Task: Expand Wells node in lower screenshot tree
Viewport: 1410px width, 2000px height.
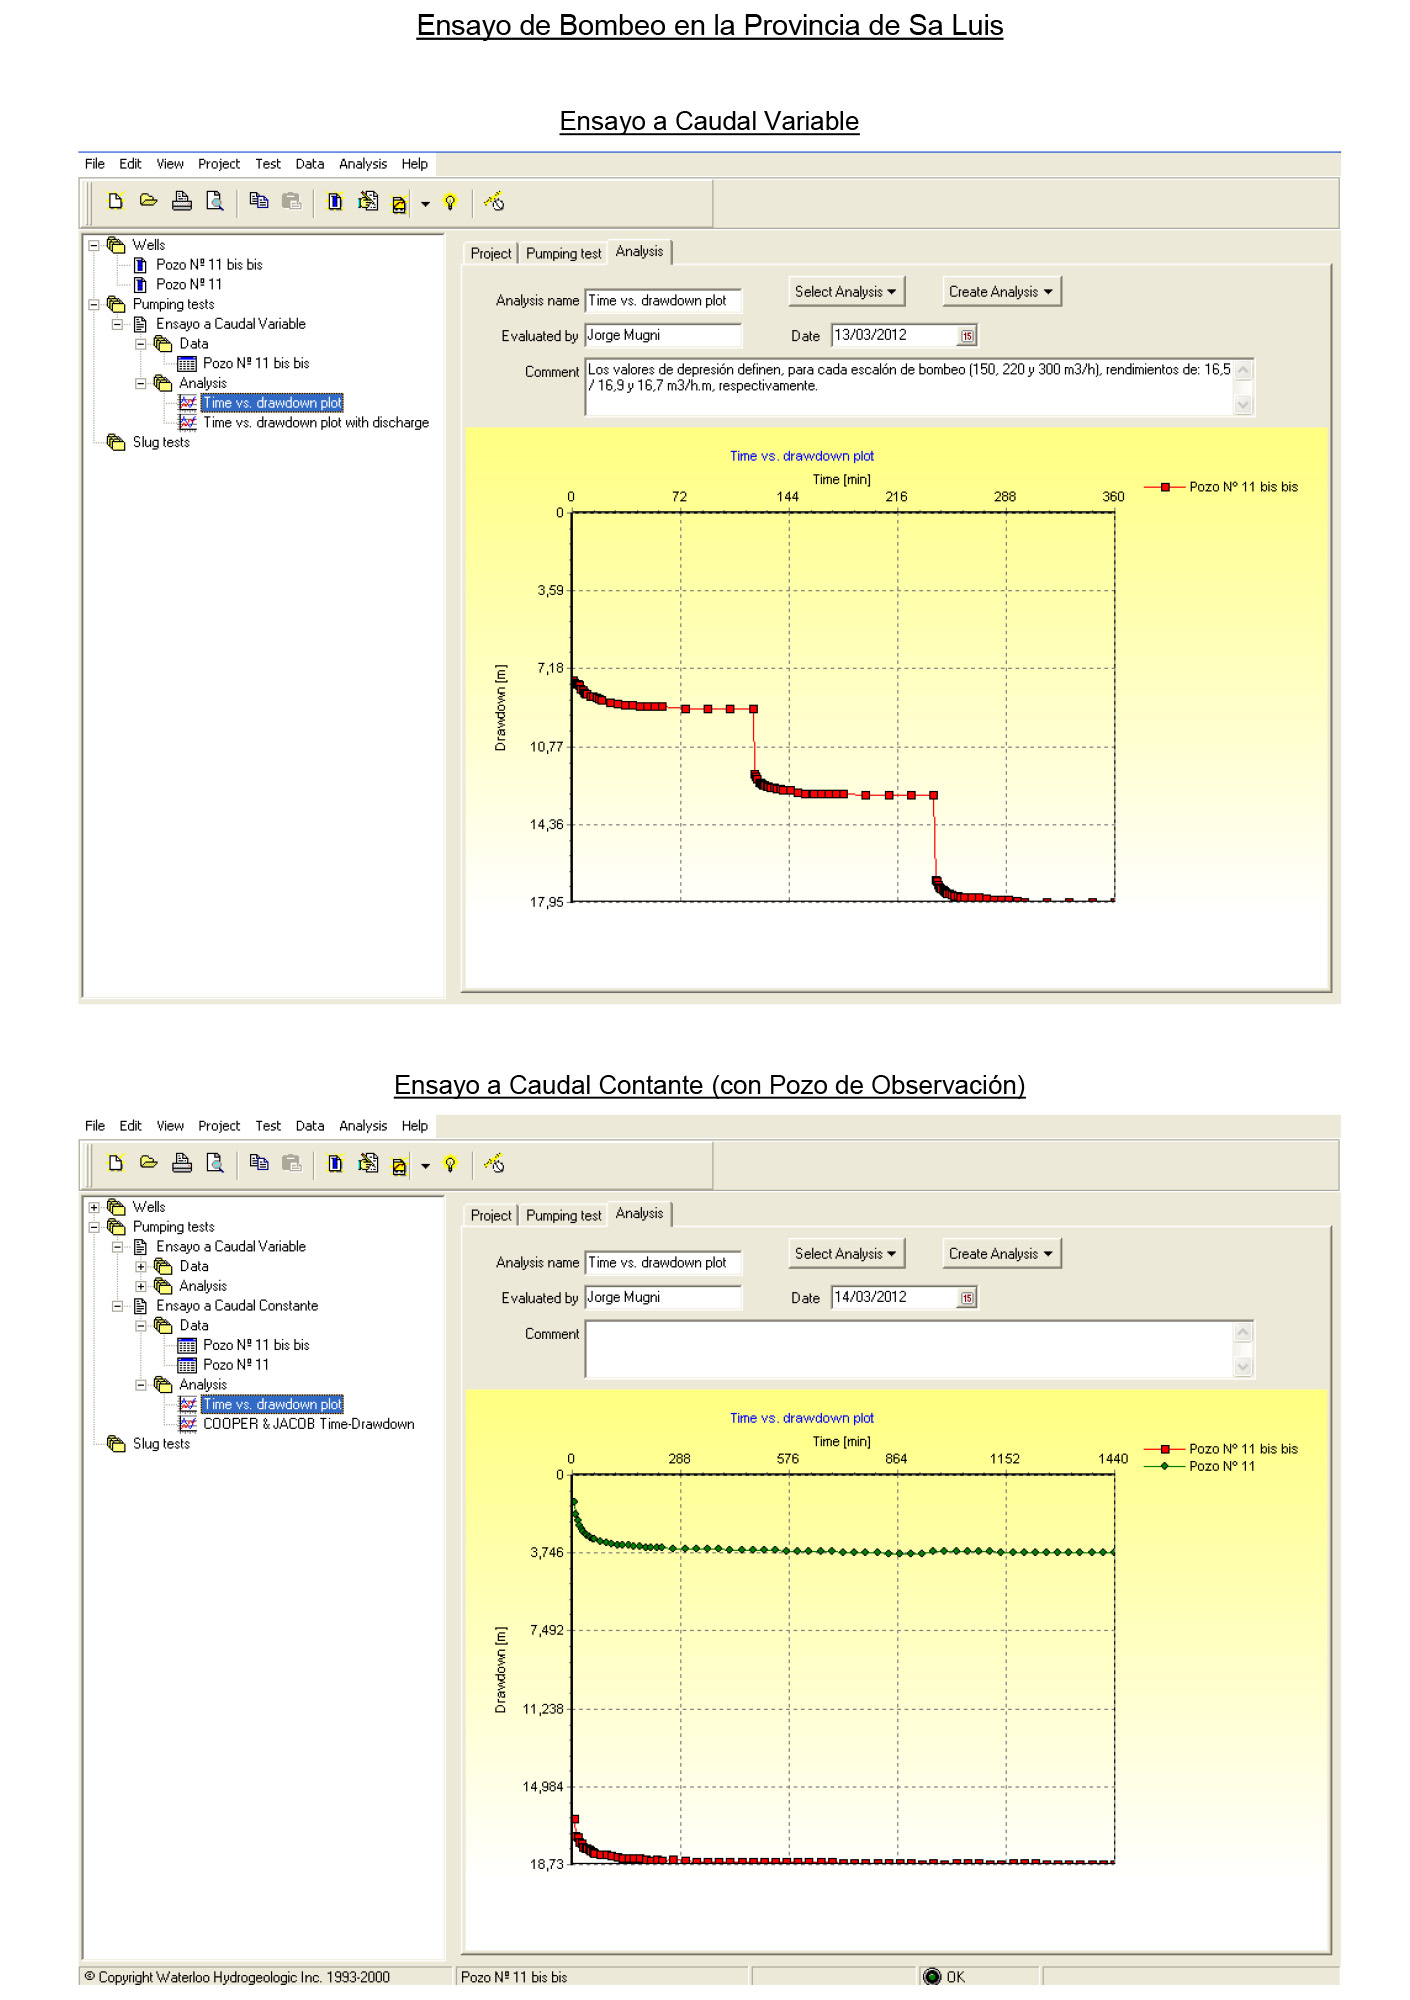Action: [x=94, y=1207]
